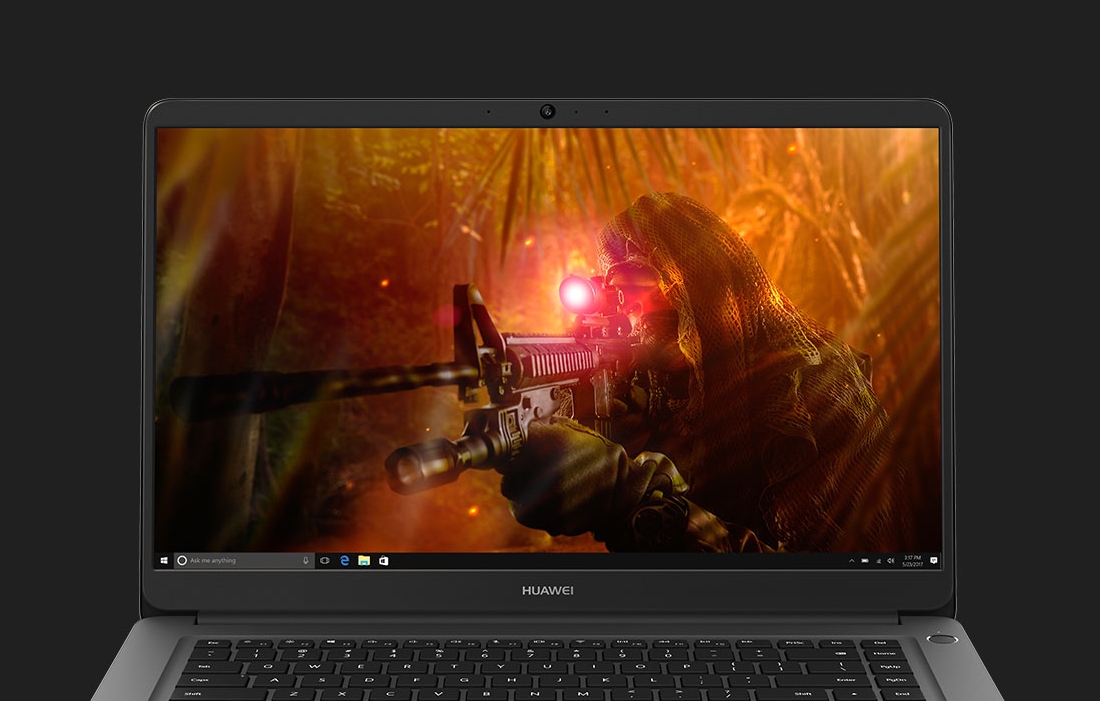Open the Windows Start menu
The width and height of the screenshot is (1100, 701).
[163, 561]
